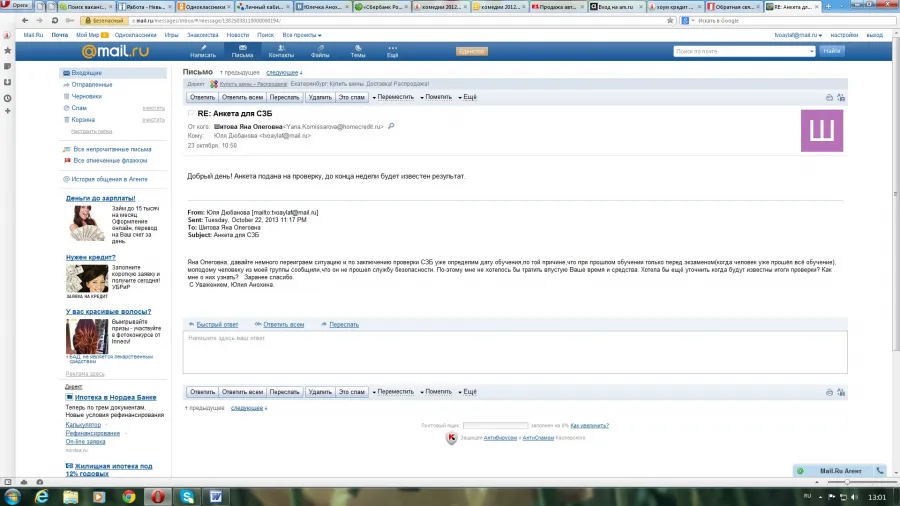
Task: Adjust the Opera zoom slider in status bar
Action: 849,482
